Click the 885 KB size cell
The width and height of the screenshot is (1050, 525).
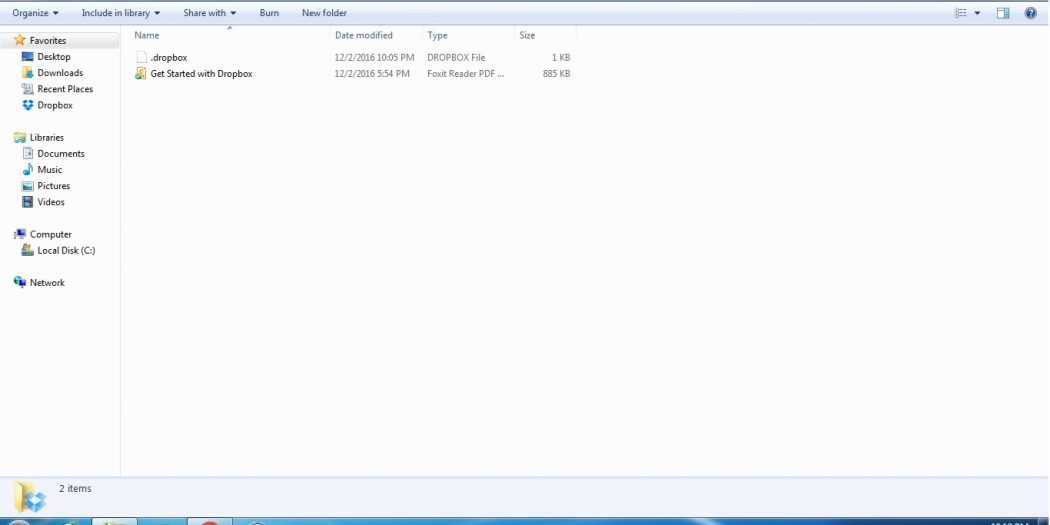coord(556,74)
